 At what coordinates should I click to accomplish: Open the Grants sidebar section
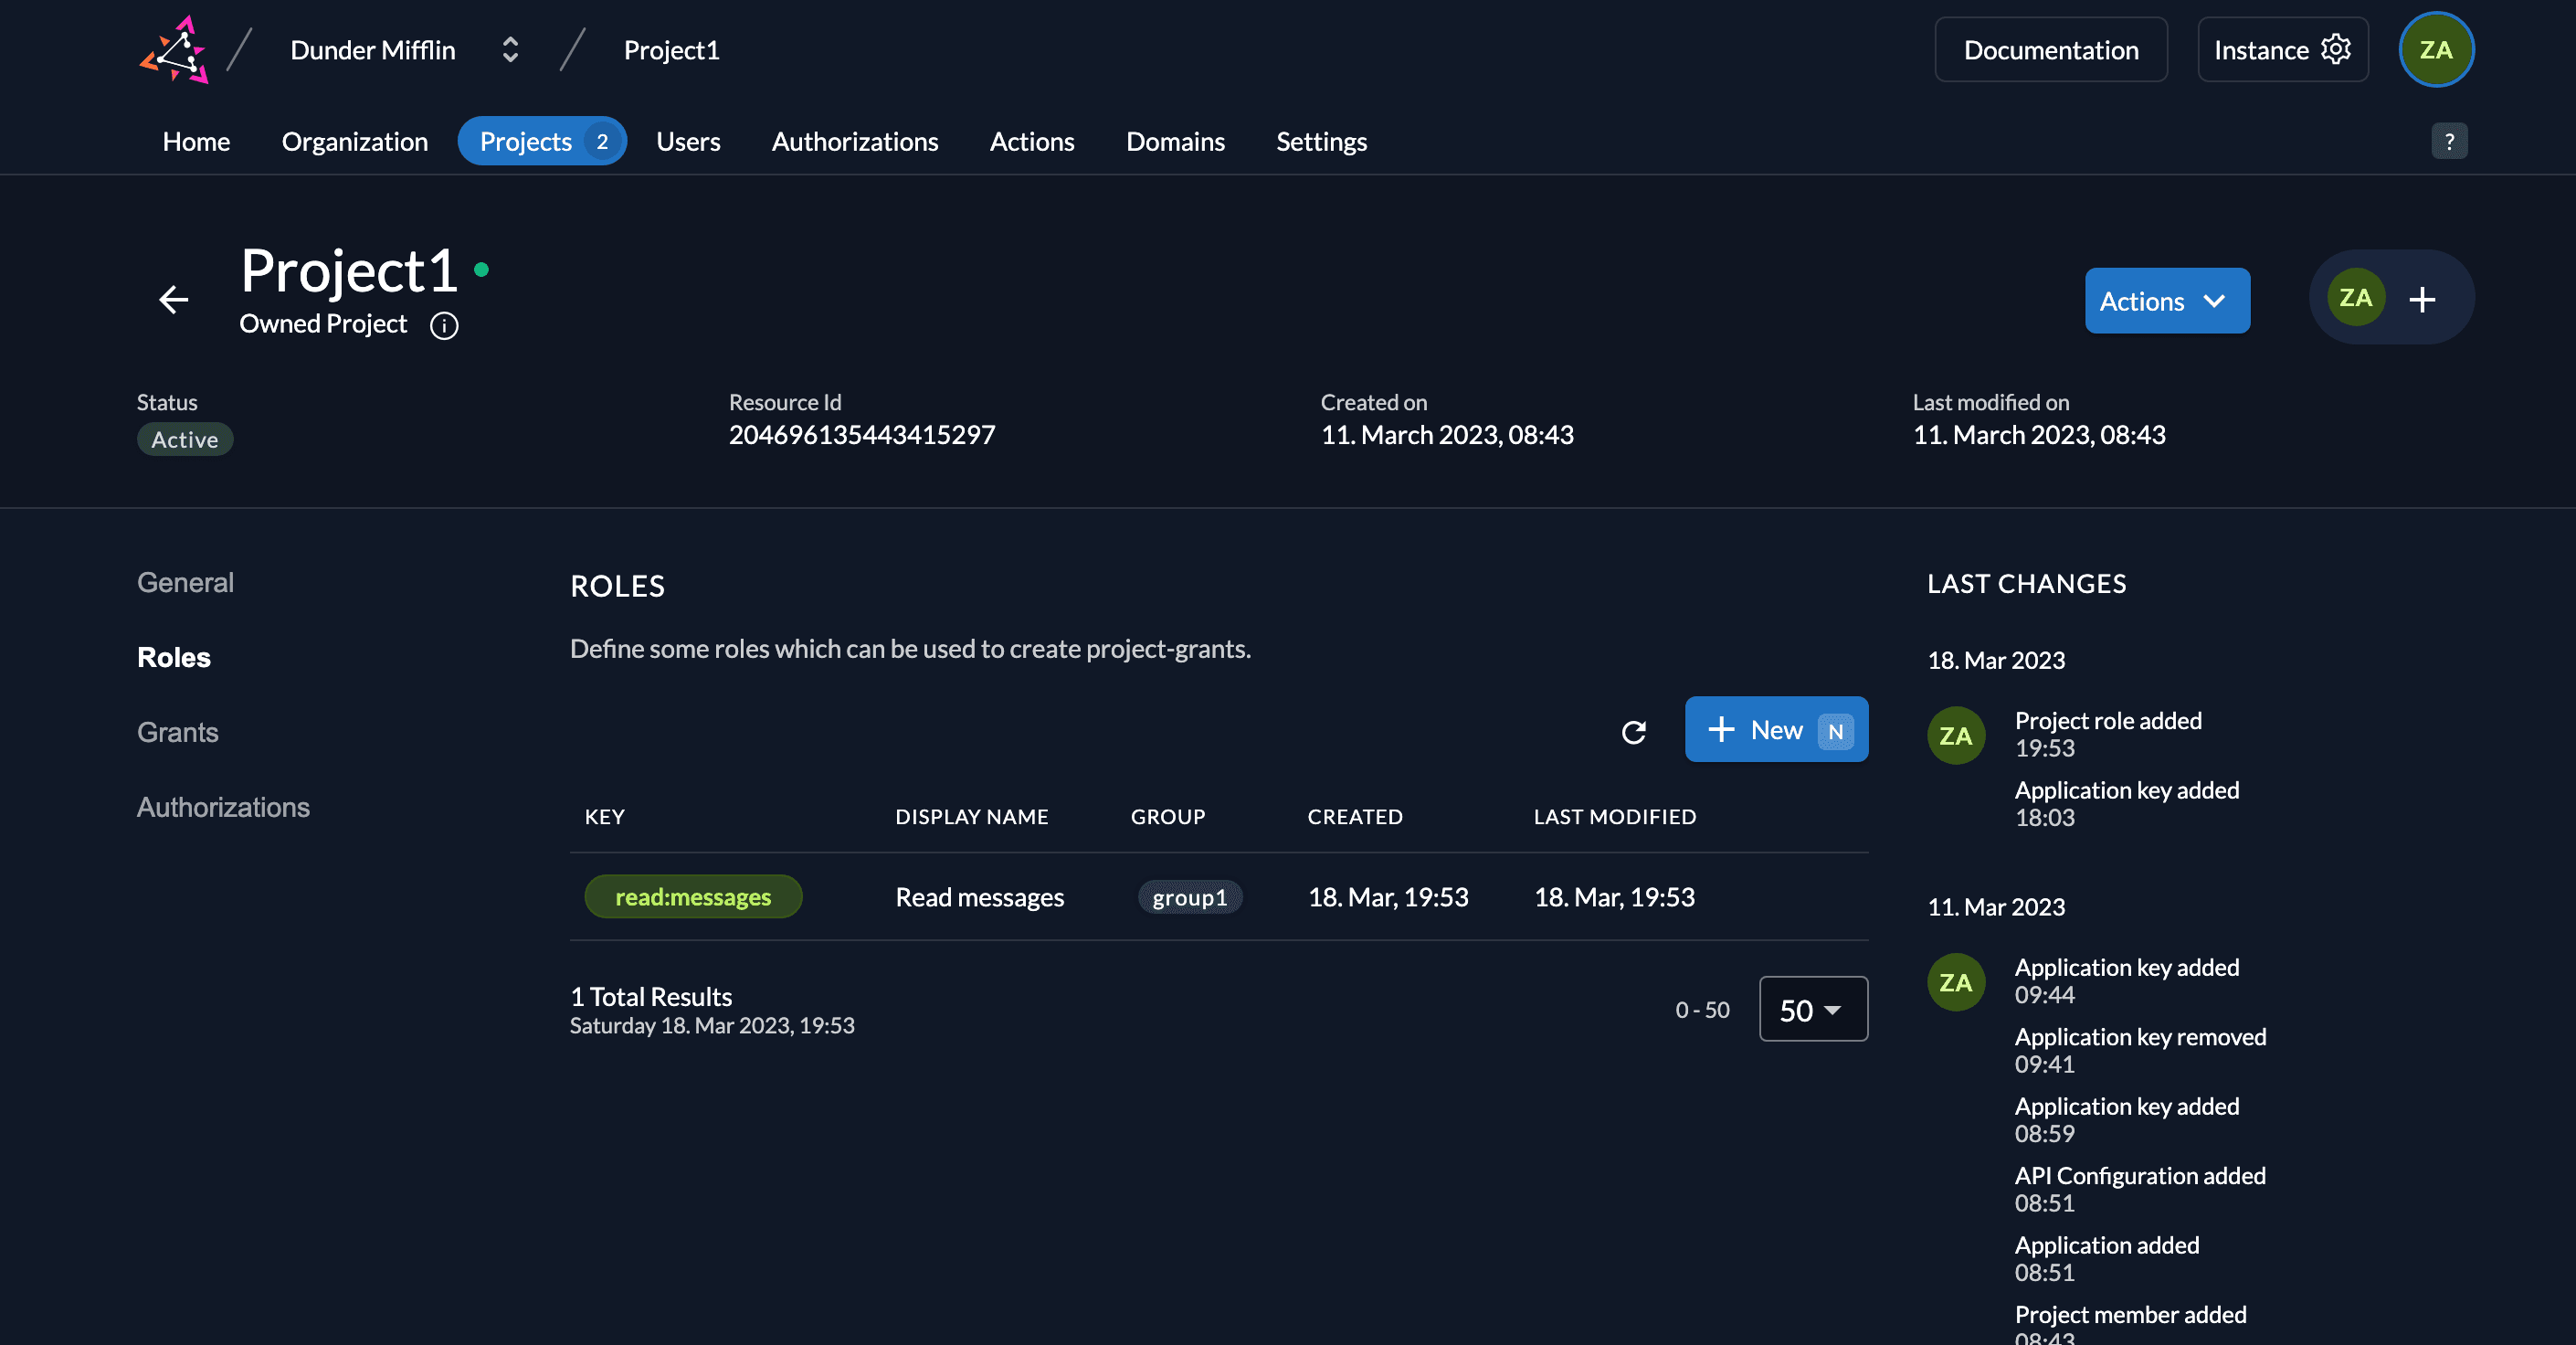177,732
